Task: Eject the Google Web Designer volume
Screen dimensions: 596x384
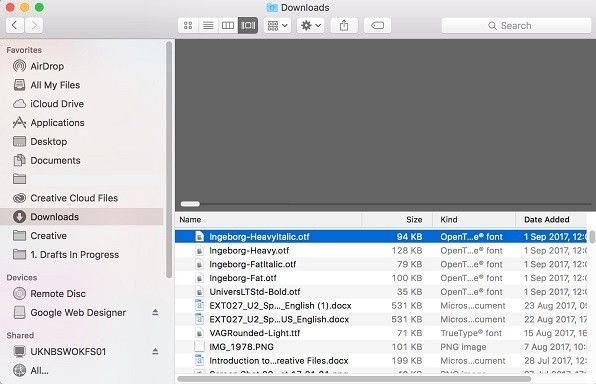Action: (x=155, y=313)
